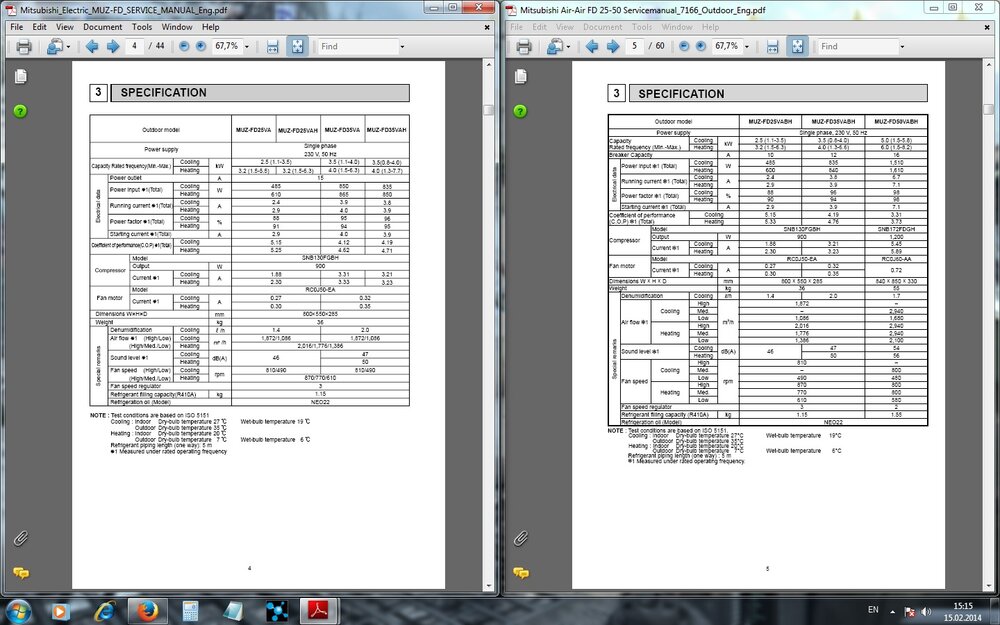The height and width of the screenshot is (625, 1000).
Task: Zoom in in the left PDF window
Action: coord(201,46)
